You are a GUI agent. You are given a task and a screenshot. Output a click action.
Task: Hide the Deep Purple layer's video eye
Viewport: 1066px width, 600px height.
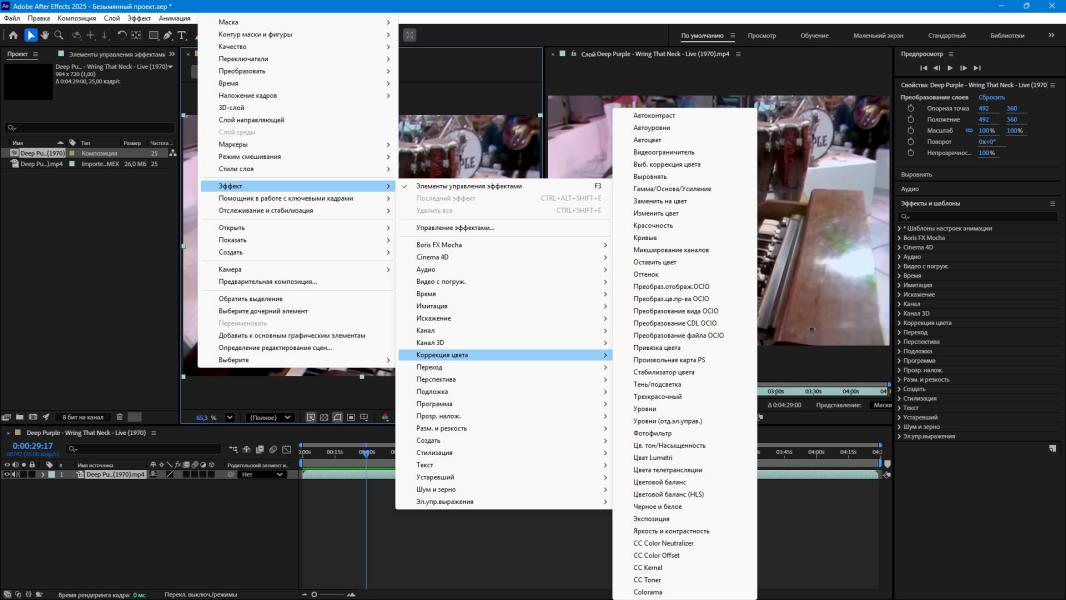tap(7, 474)
